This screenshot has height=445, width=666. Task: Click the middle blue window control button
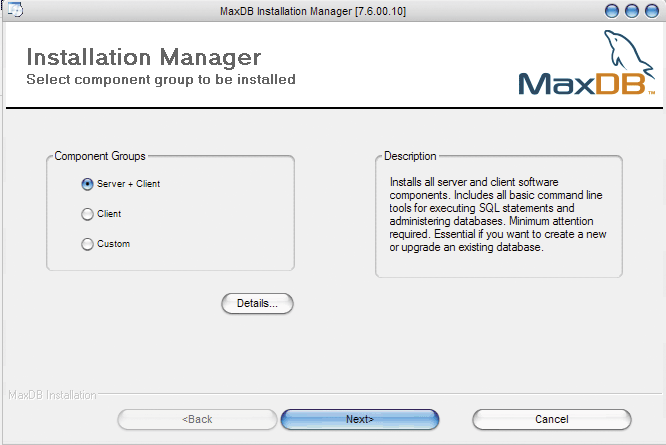632,11
